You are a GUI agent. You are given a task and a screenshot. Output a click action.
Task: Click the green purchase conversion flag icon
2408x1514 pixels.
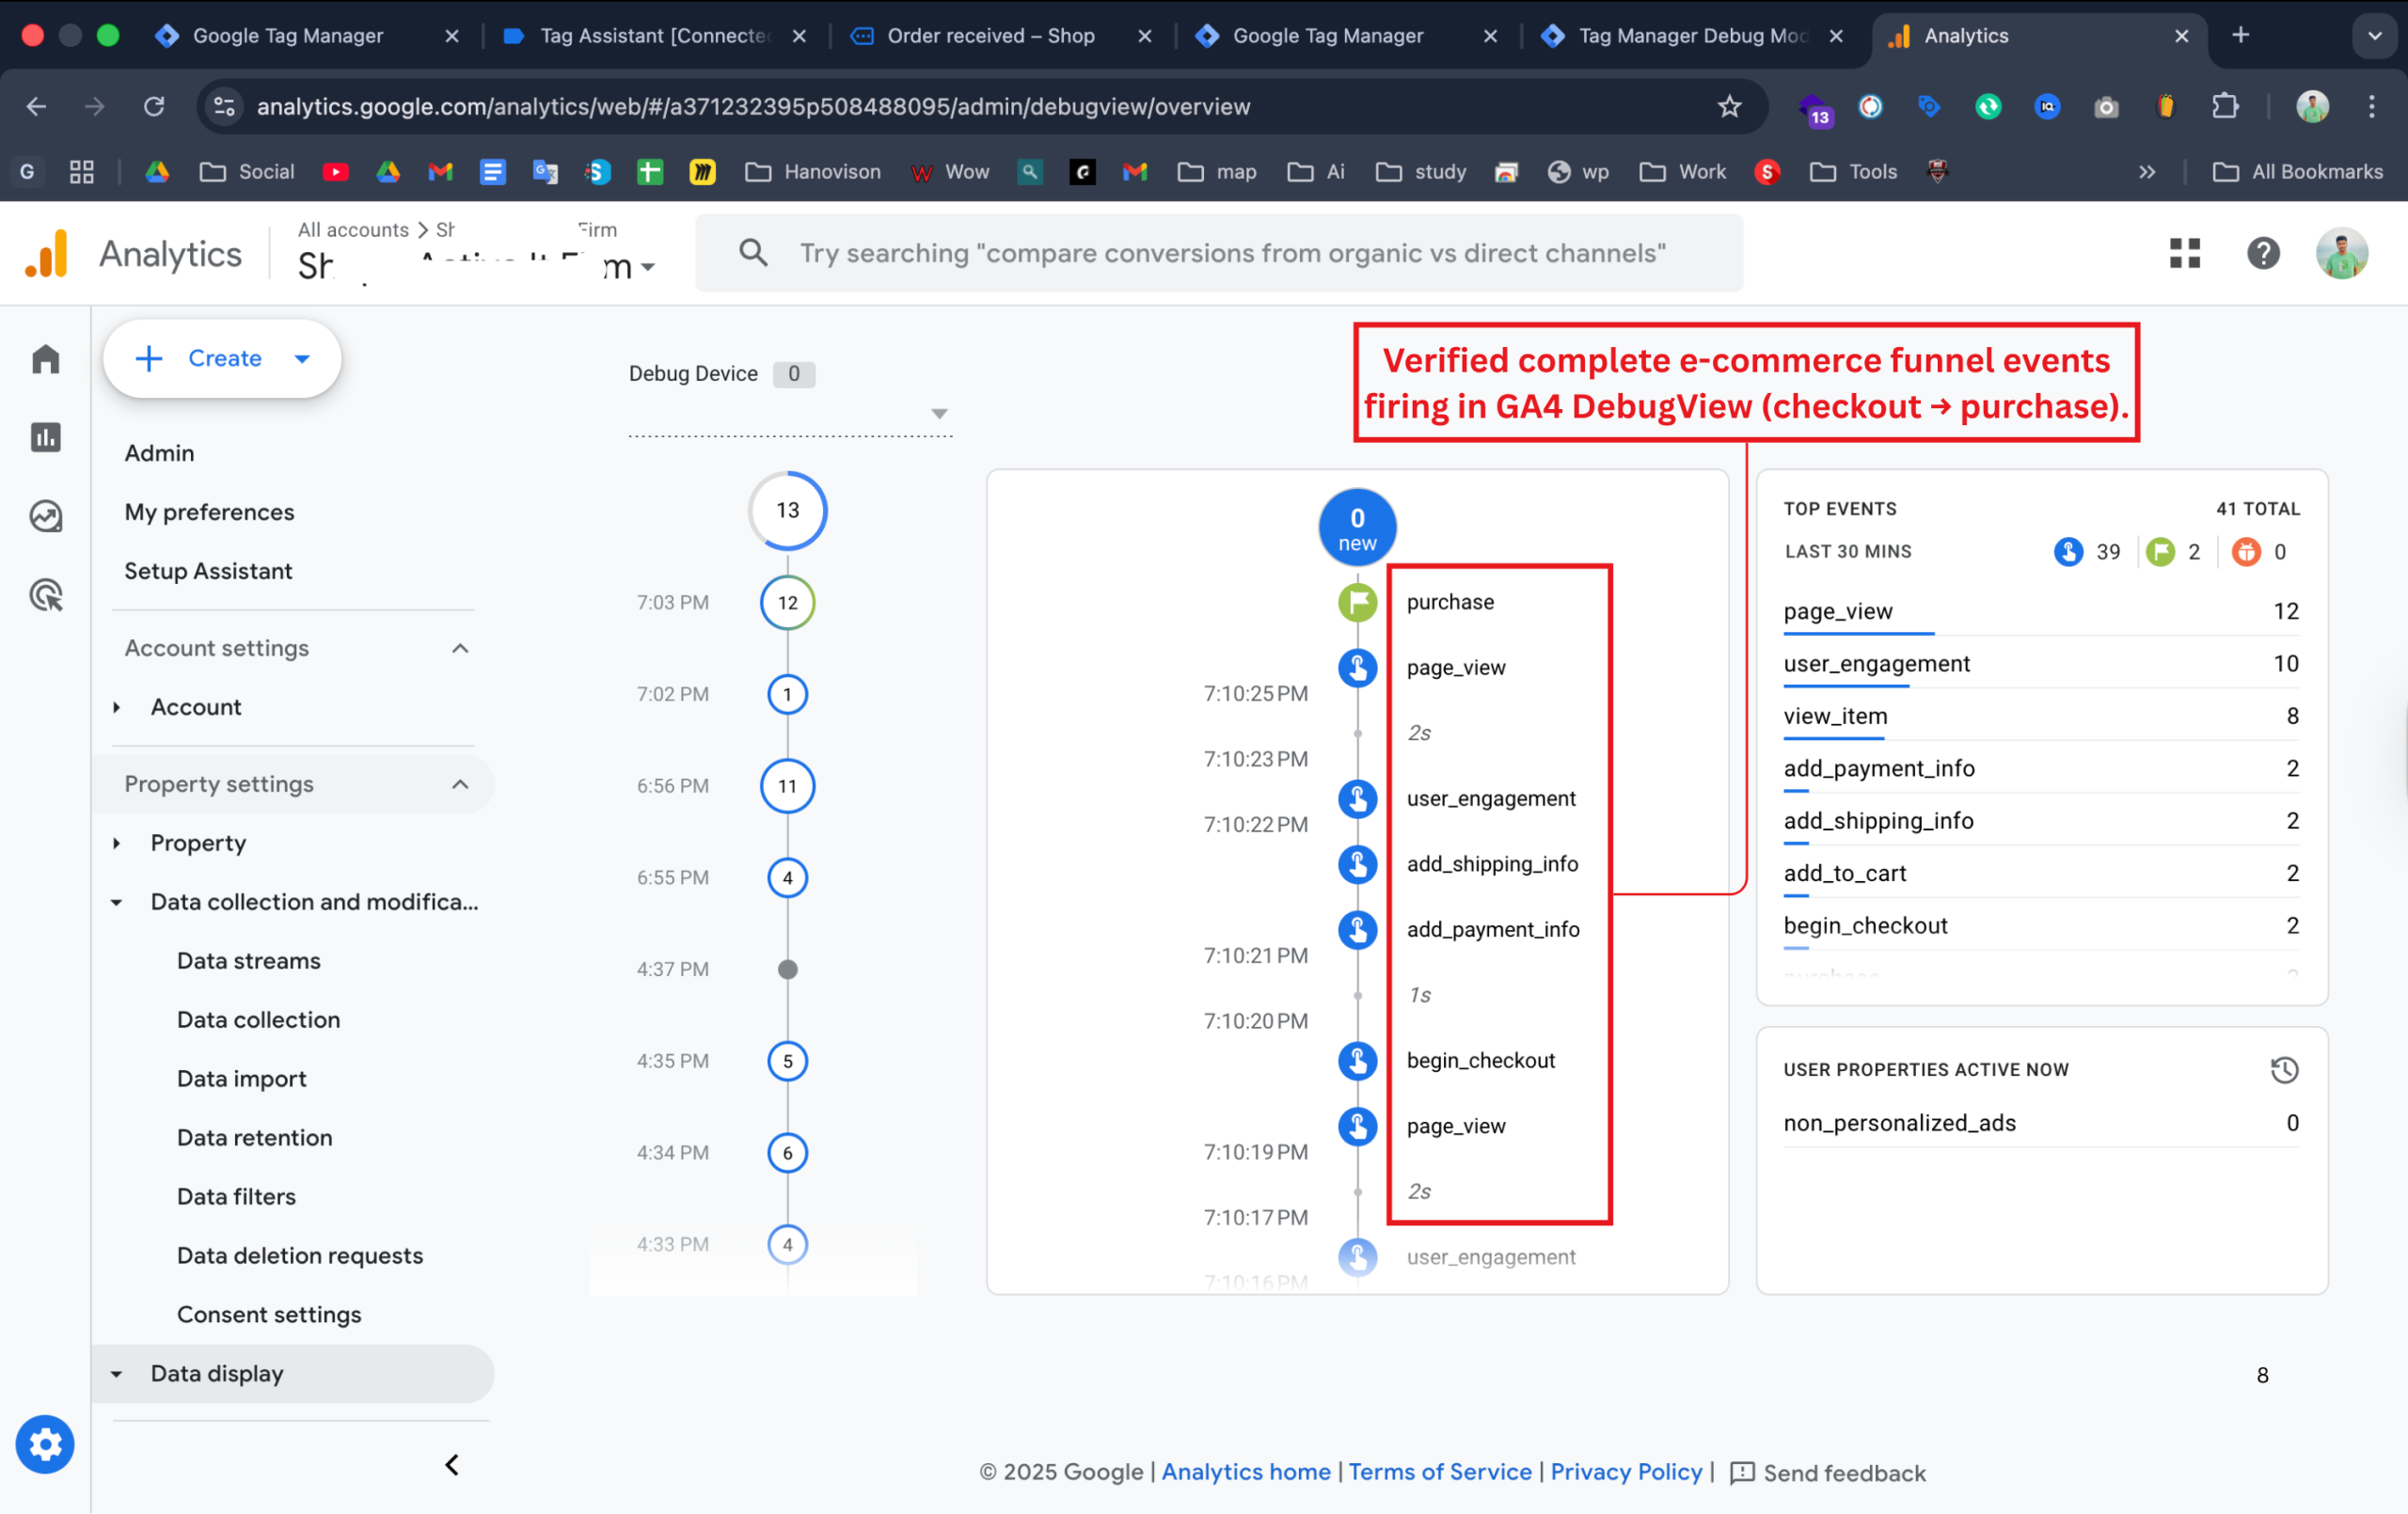tap(1357, 602)
